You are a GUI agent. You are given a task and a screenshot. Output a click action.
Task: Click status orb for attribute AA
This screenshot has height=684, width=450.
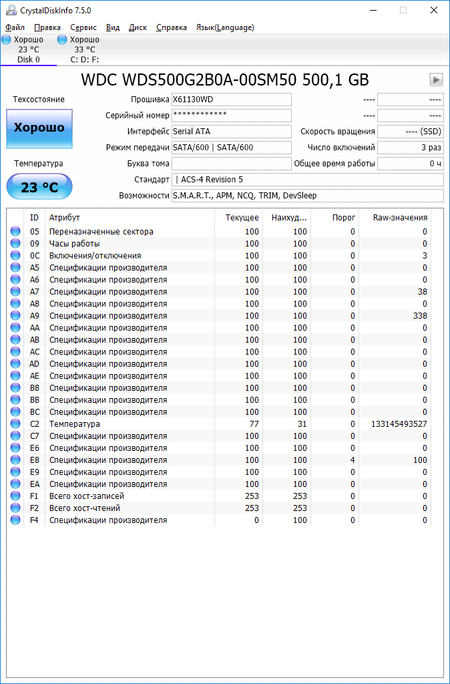[15, 328]
